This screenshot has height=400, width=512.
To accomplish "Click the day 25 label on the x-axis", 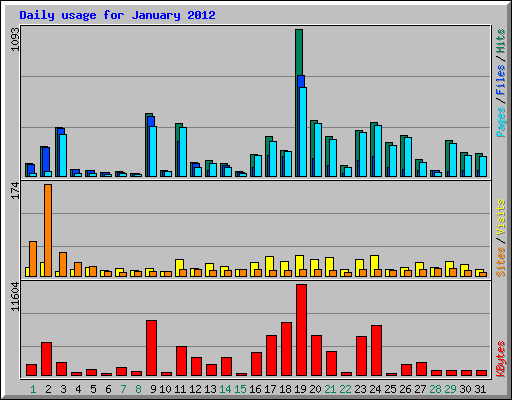I will tap(390, 389).
